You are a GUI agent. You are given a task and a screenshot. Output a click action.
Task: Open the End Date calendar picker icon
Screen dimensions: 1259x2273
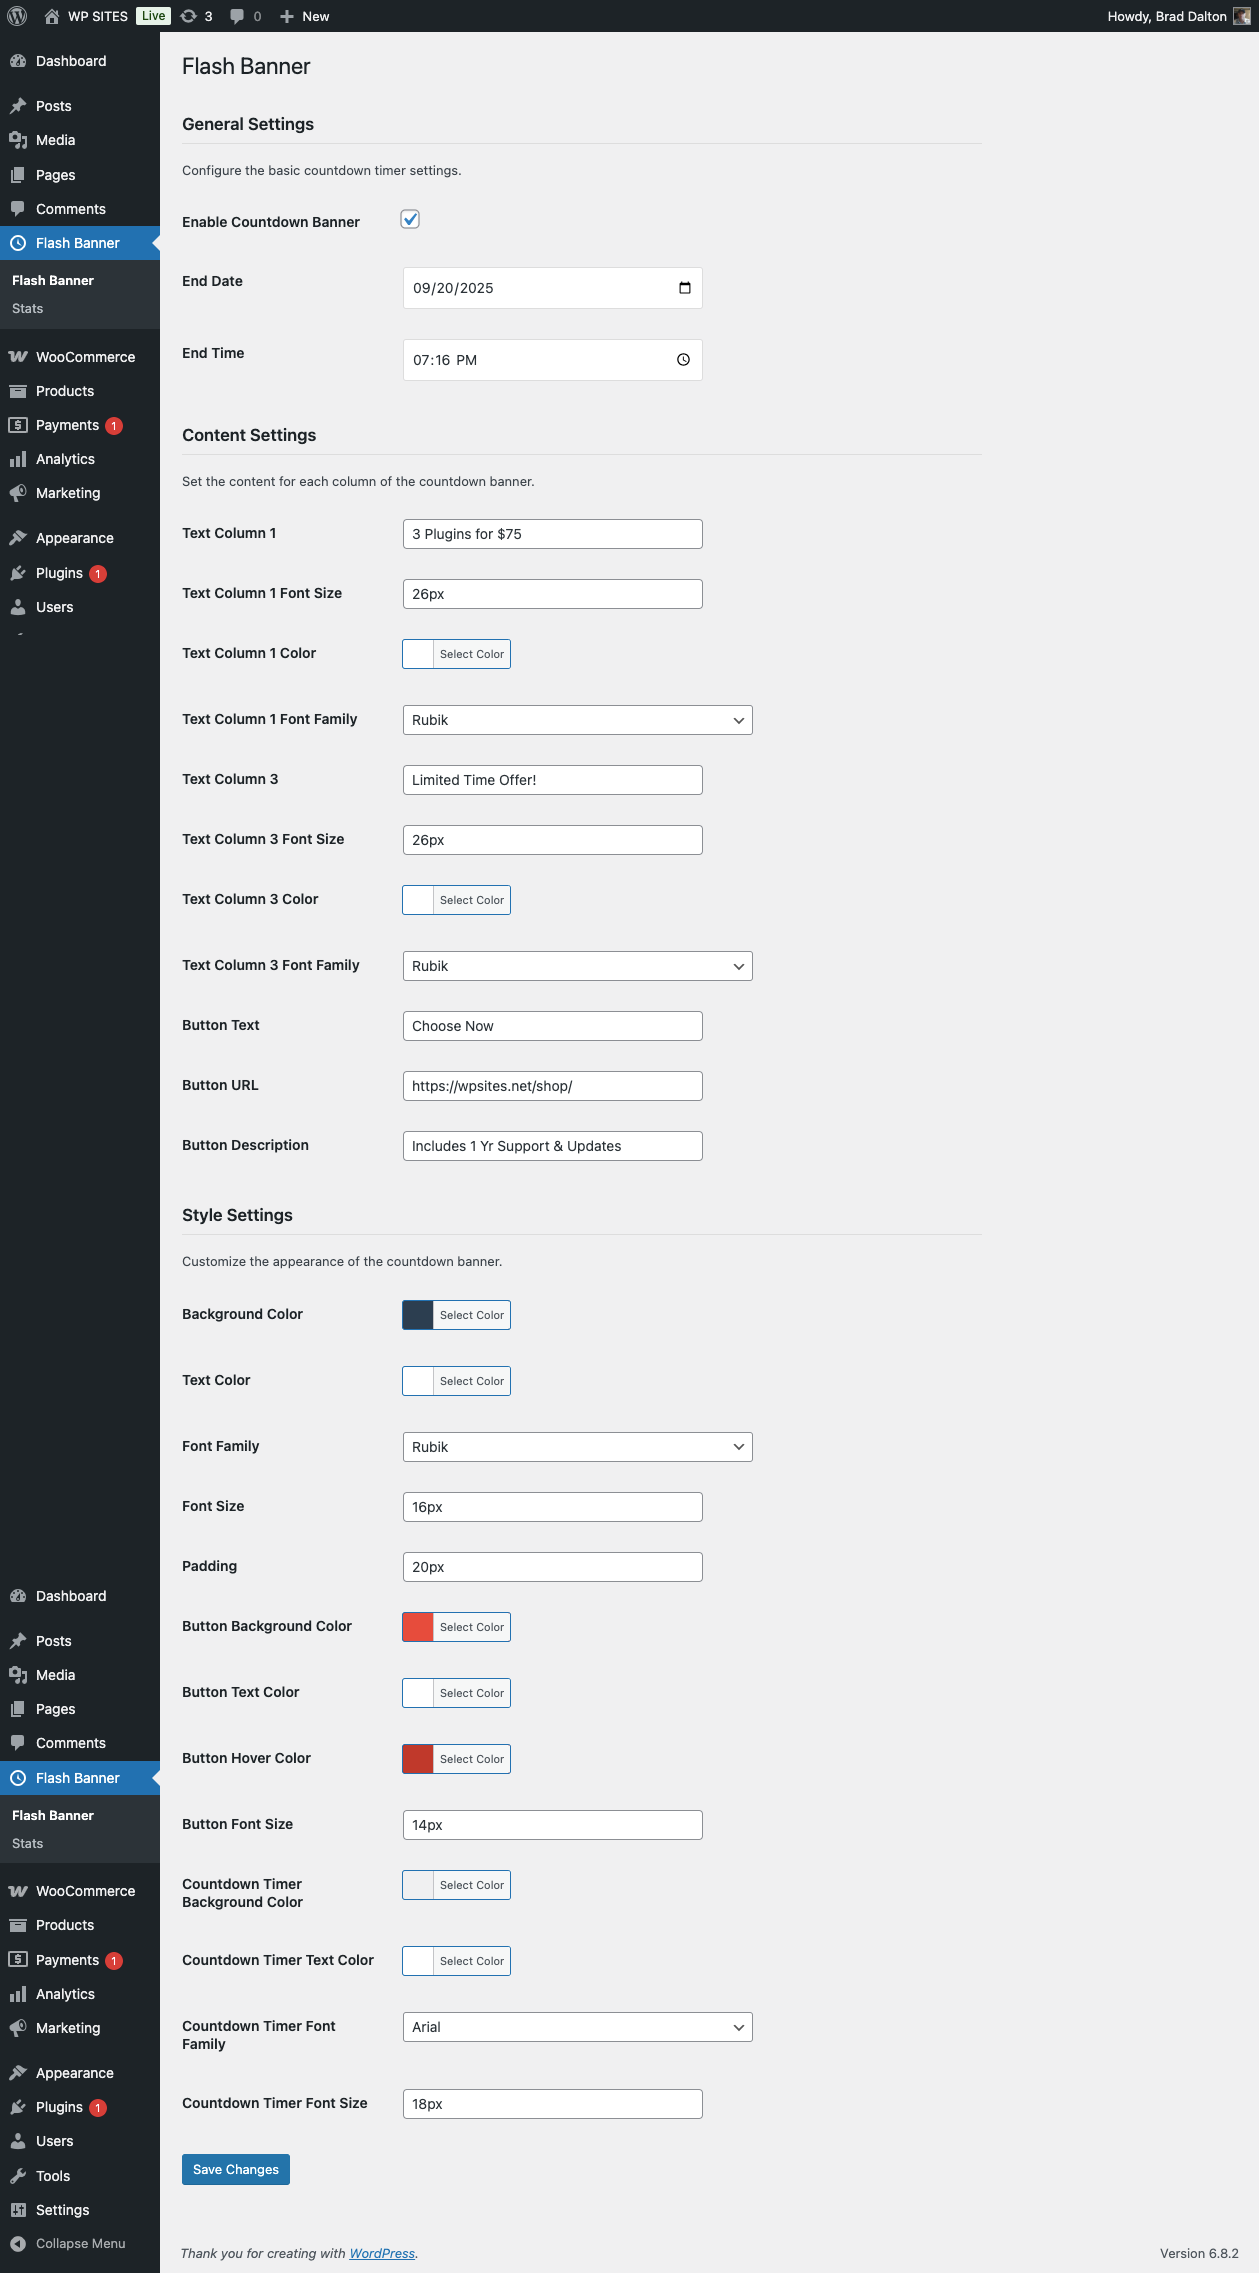[685, 288]
